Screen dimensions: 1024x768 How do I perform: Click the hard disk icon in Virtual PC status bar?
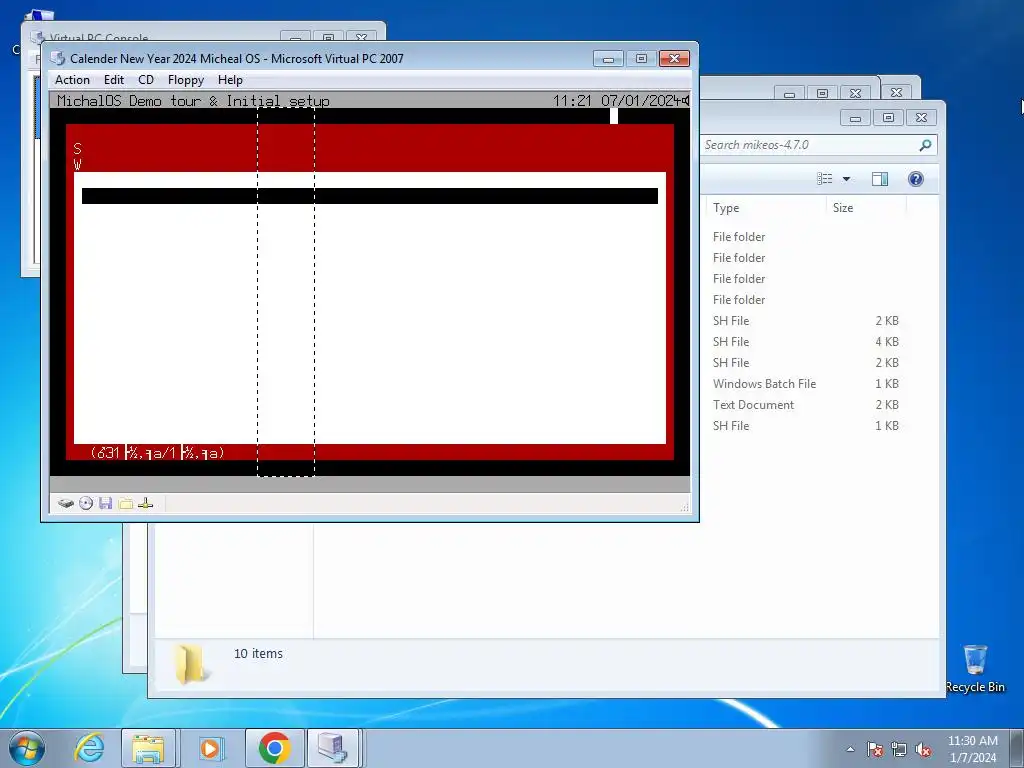65,503
